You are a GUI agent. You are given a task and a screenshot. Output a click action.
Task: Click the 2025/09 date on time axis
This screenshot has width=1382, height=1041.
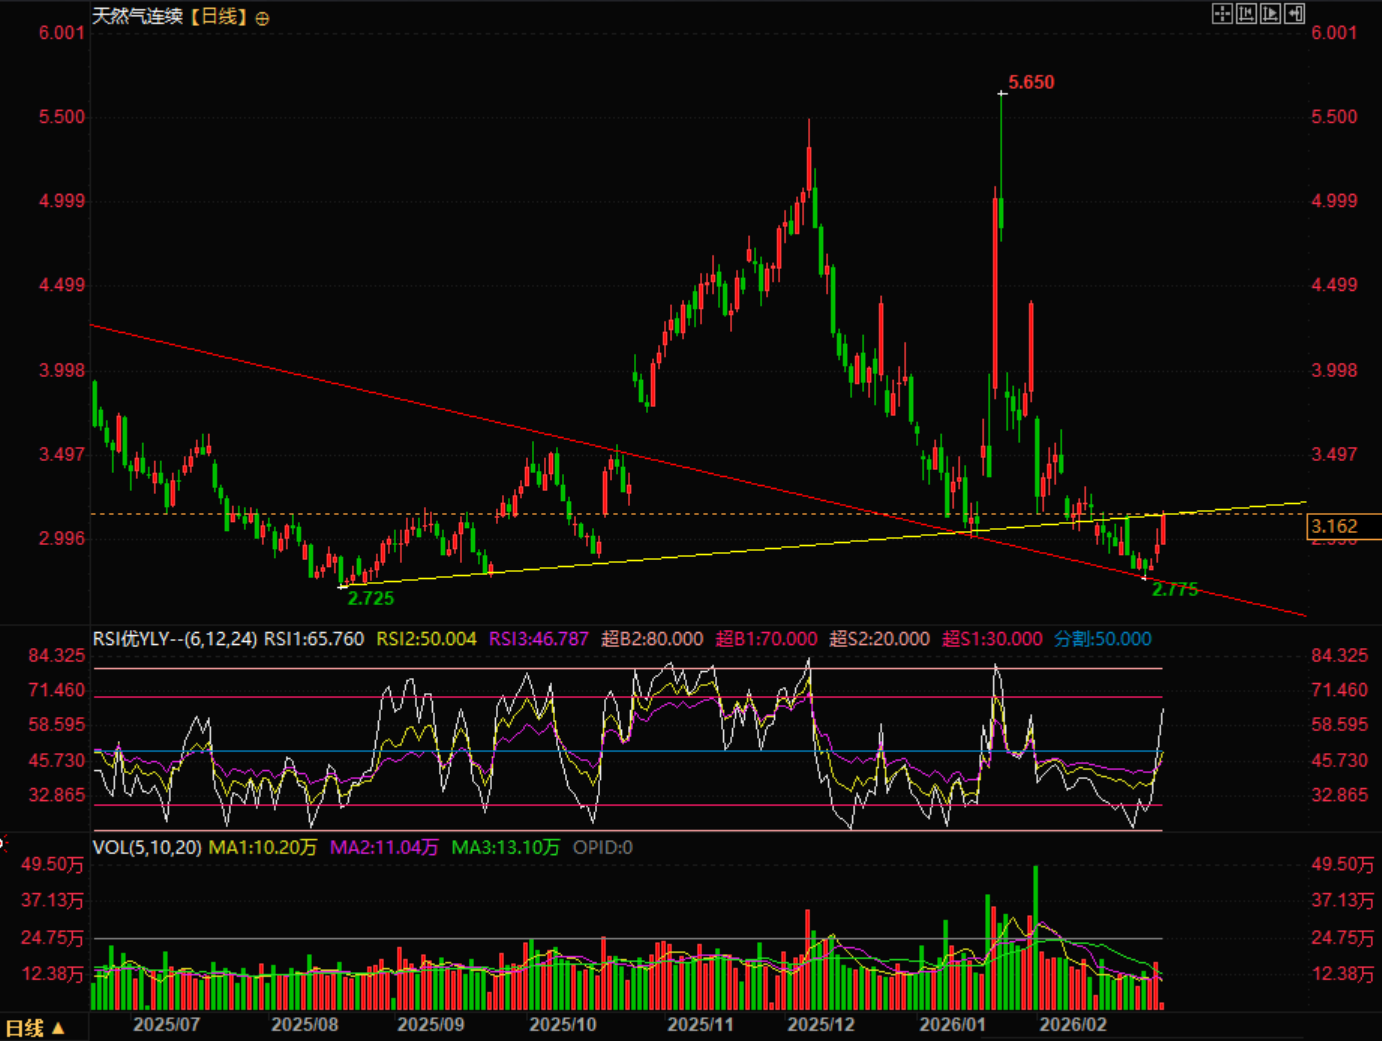pyautogui.click(x=431, y=1024)
